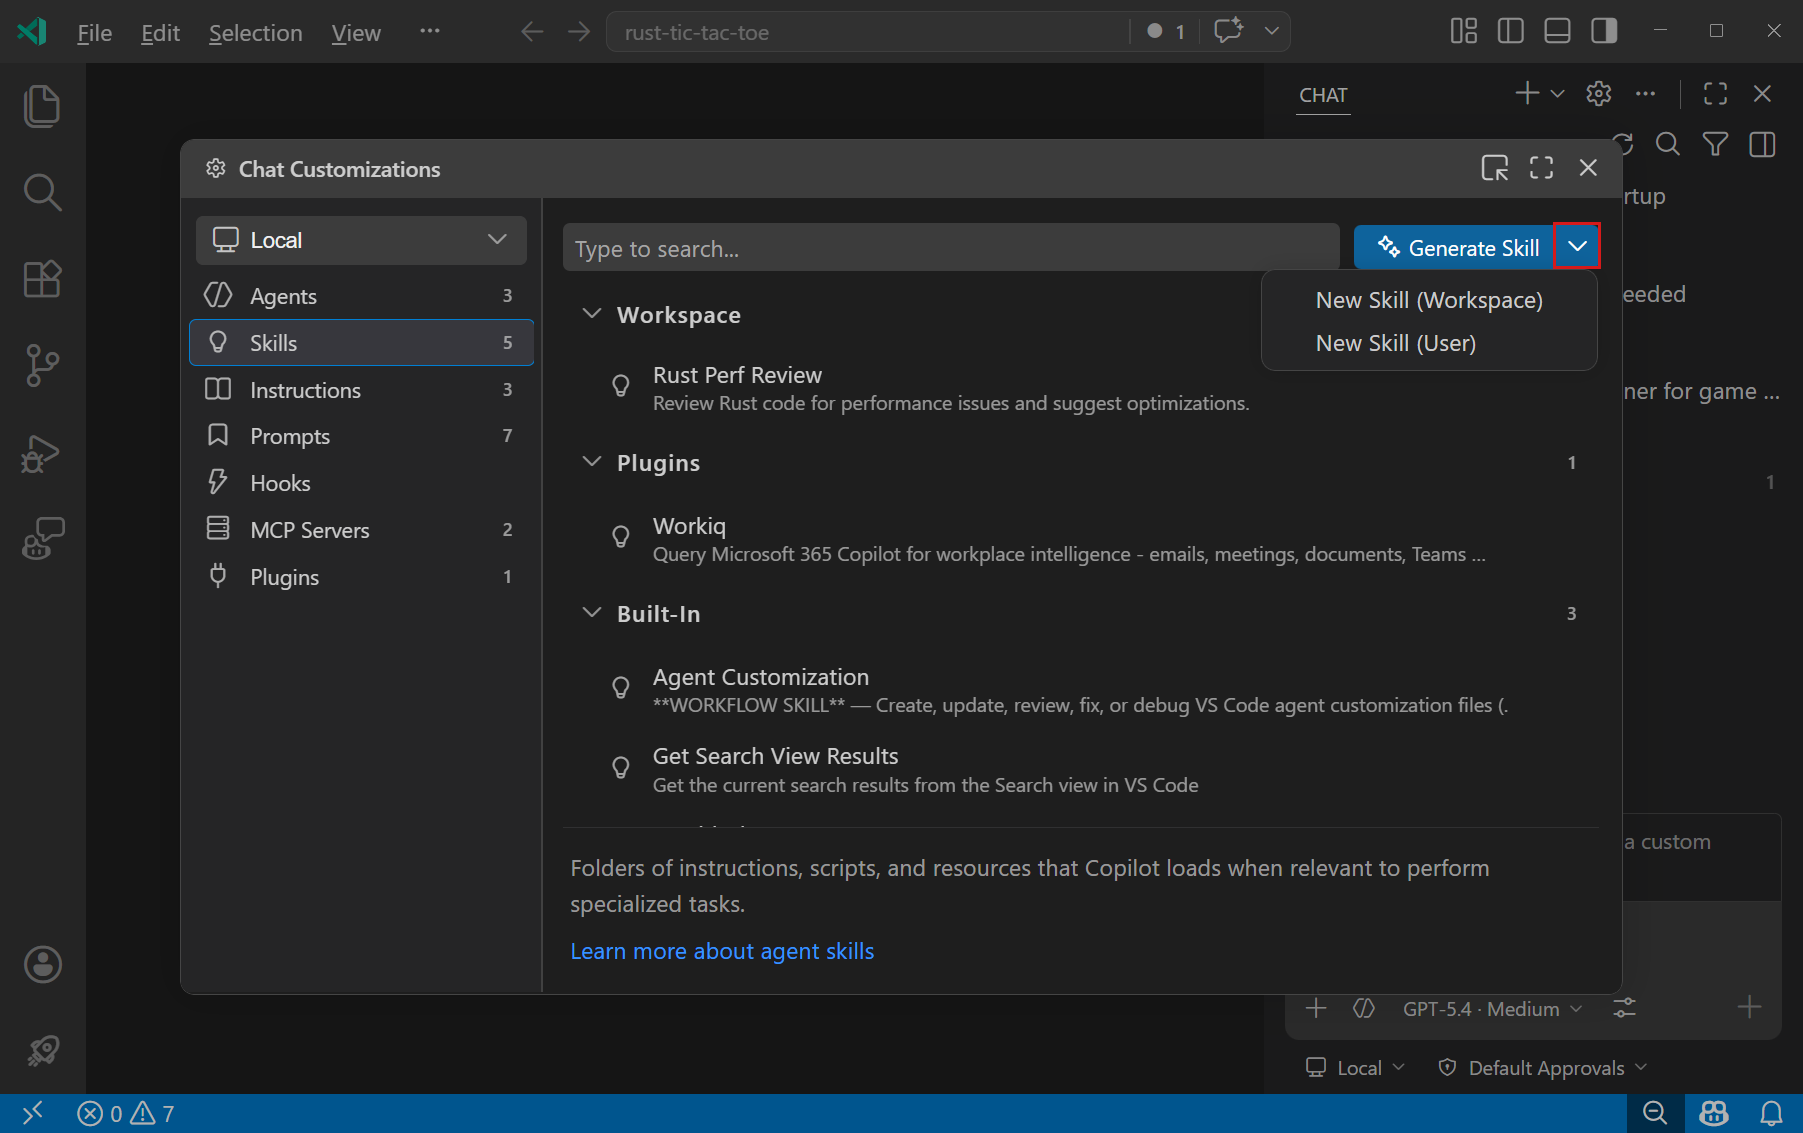Open the chat filter icon
This screenshot has width=1803, height=1133.
[1715, 144]
